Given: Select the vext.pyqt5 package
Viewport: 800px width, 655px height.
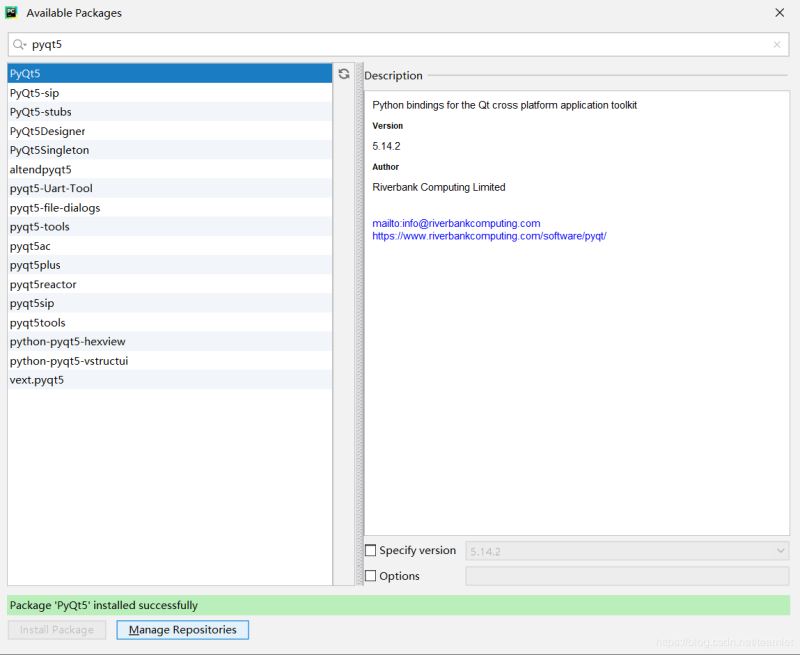Looking at the screenshot, I should point(37,380).
